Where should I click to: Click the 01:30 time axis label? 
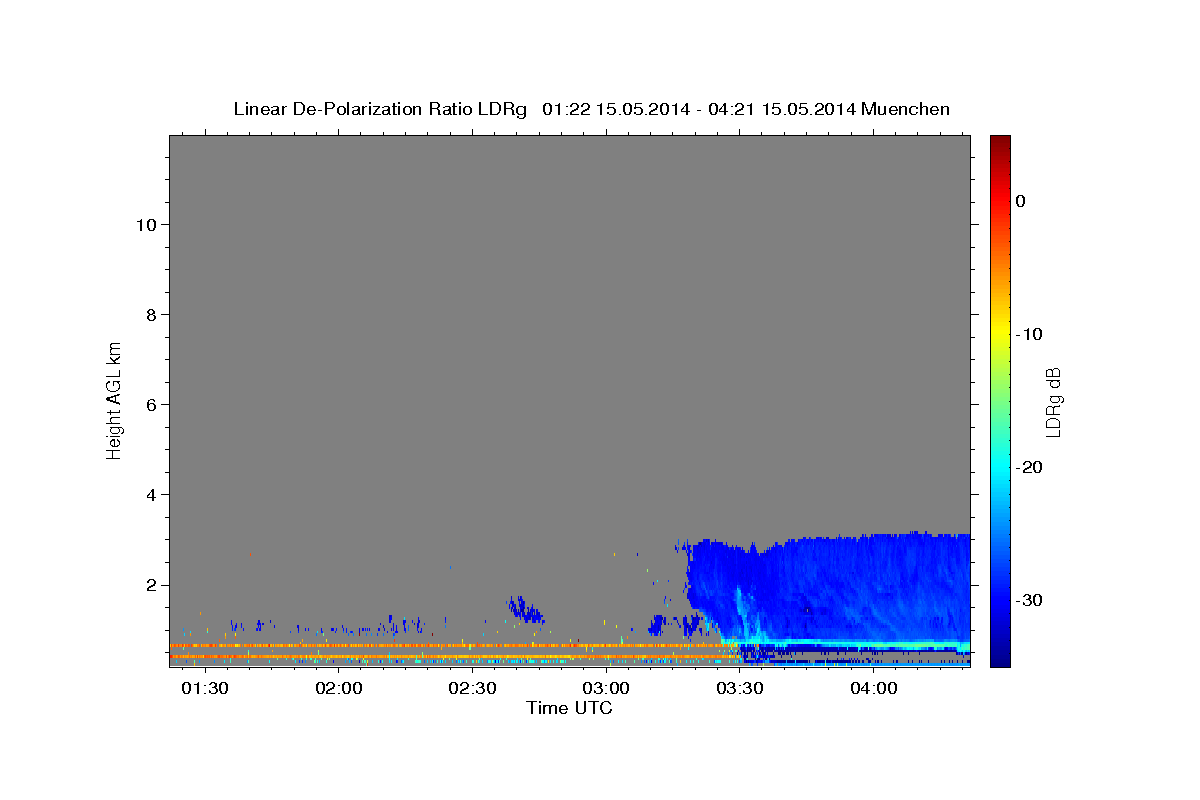[205, 689]
